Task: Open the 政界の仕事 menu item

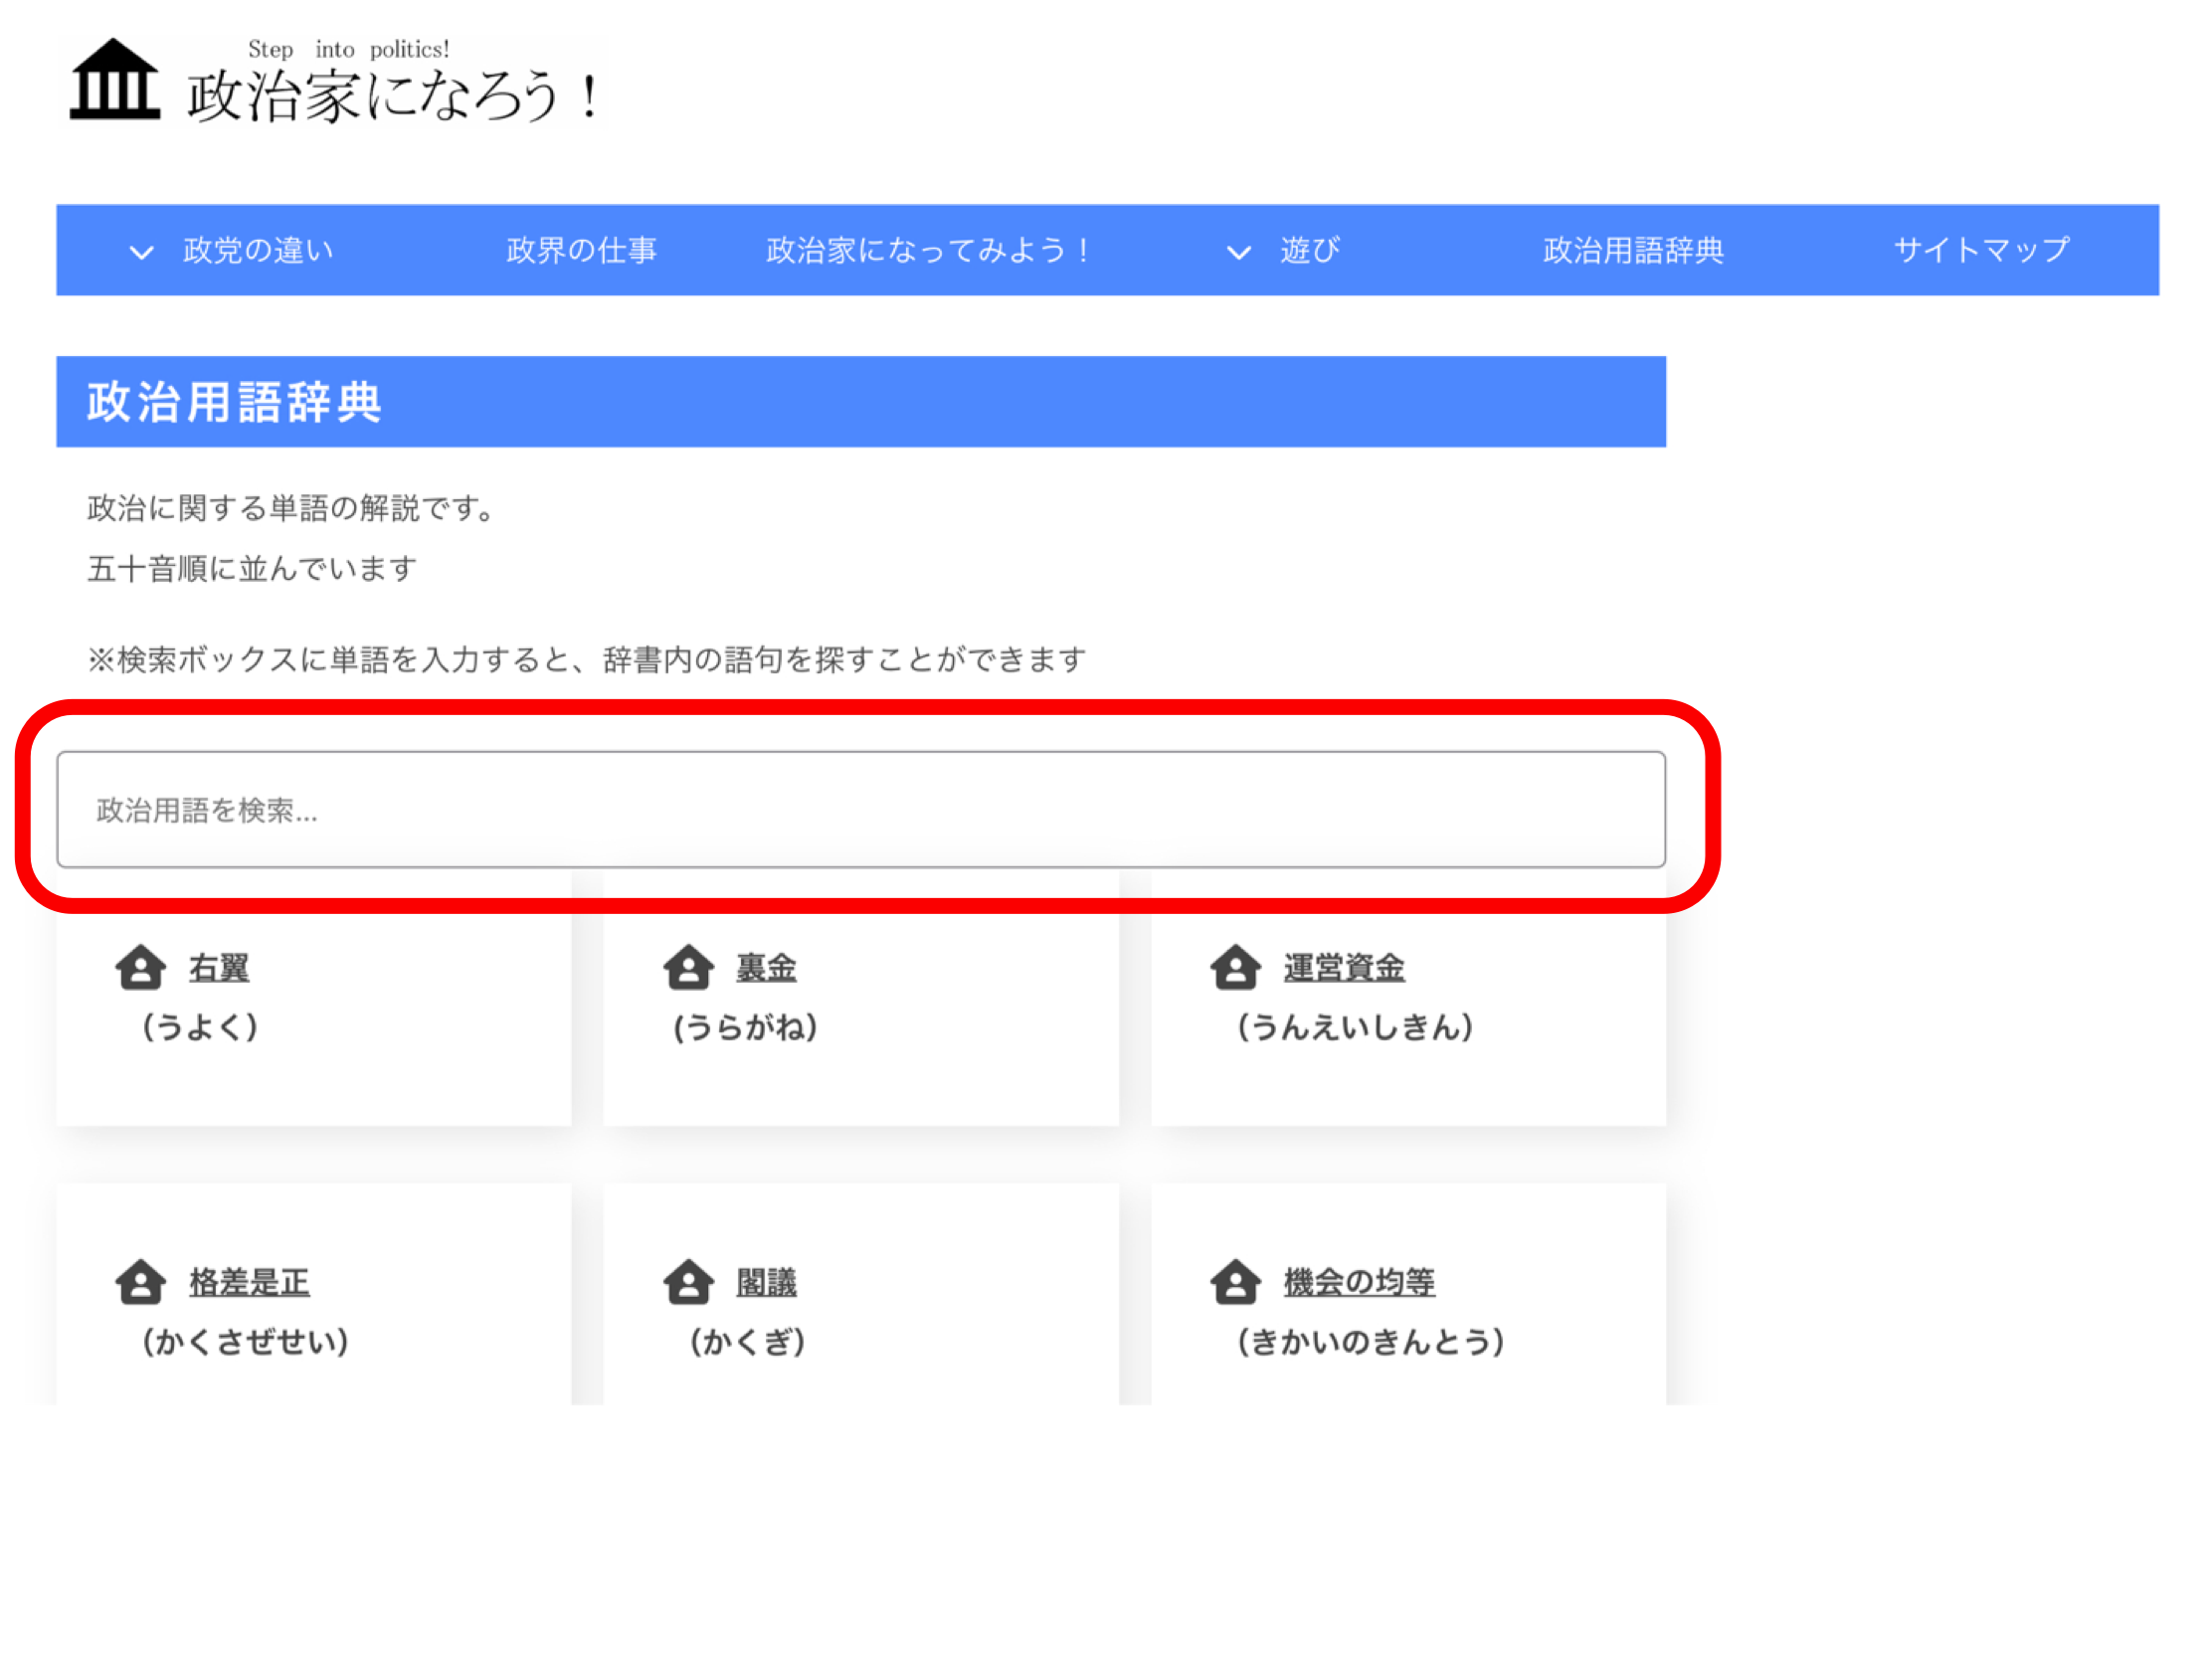Action: click(x=581, y=250)
